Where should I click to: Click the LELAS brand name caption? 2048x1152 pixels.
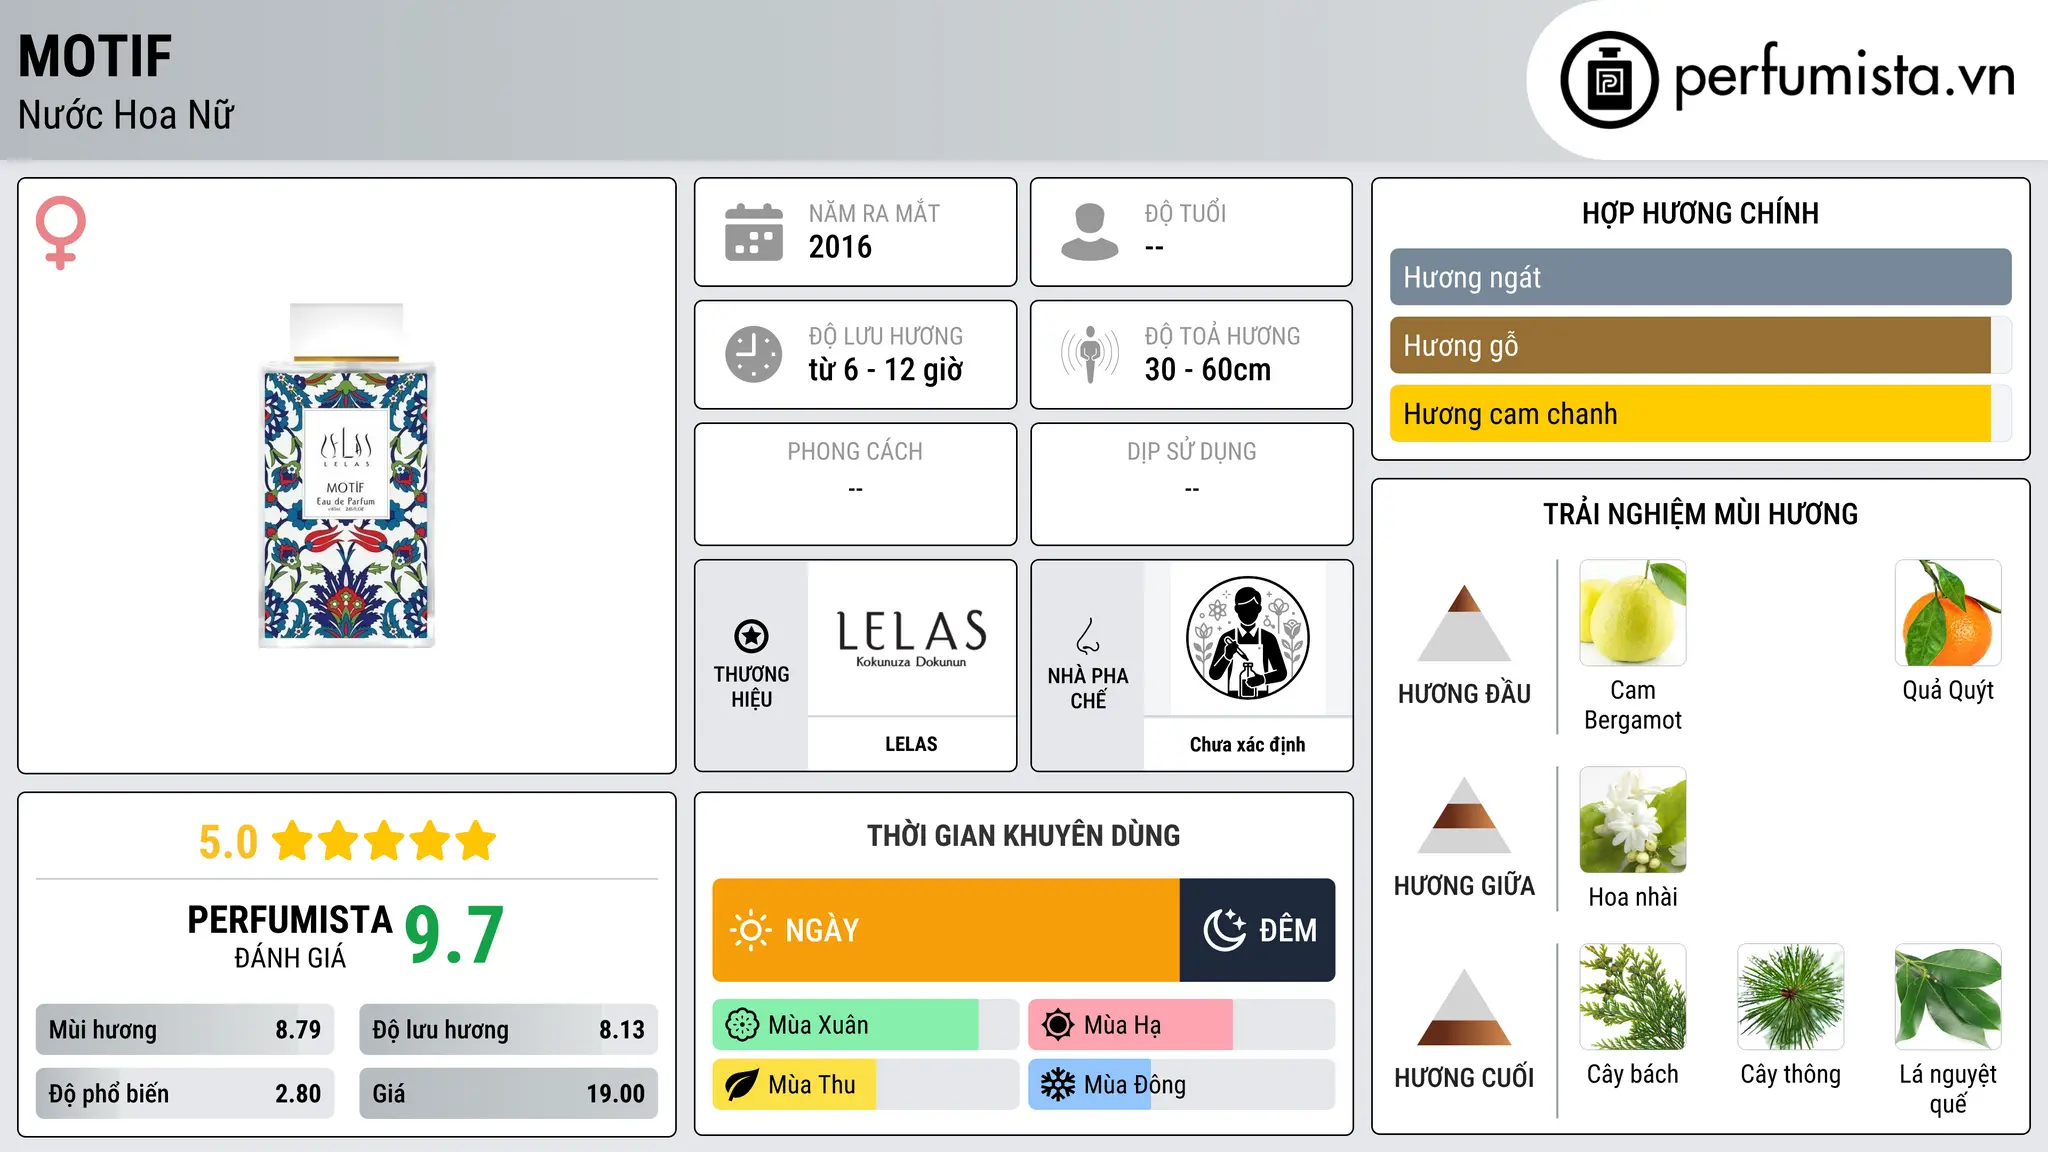click(x=911, y=744)
